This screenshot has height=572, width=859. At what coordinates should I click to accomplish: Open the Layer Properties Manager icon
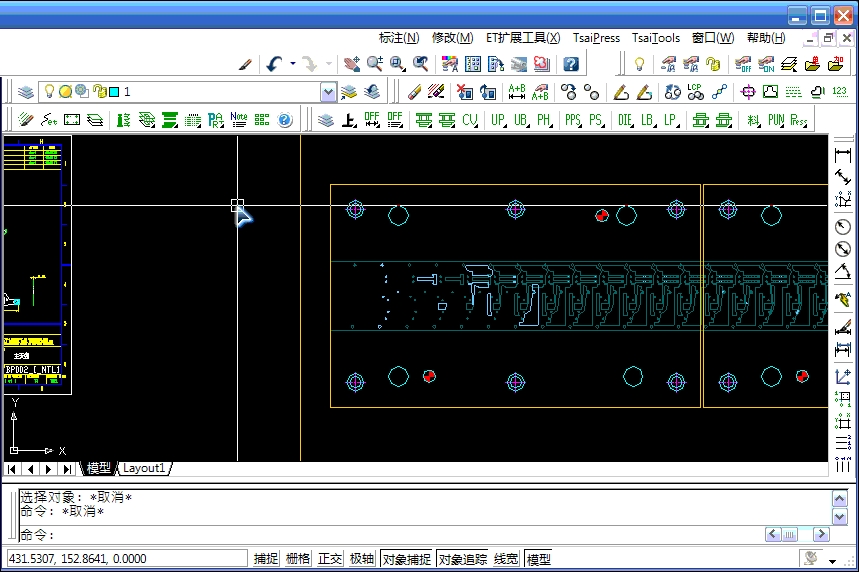[26, 92]
